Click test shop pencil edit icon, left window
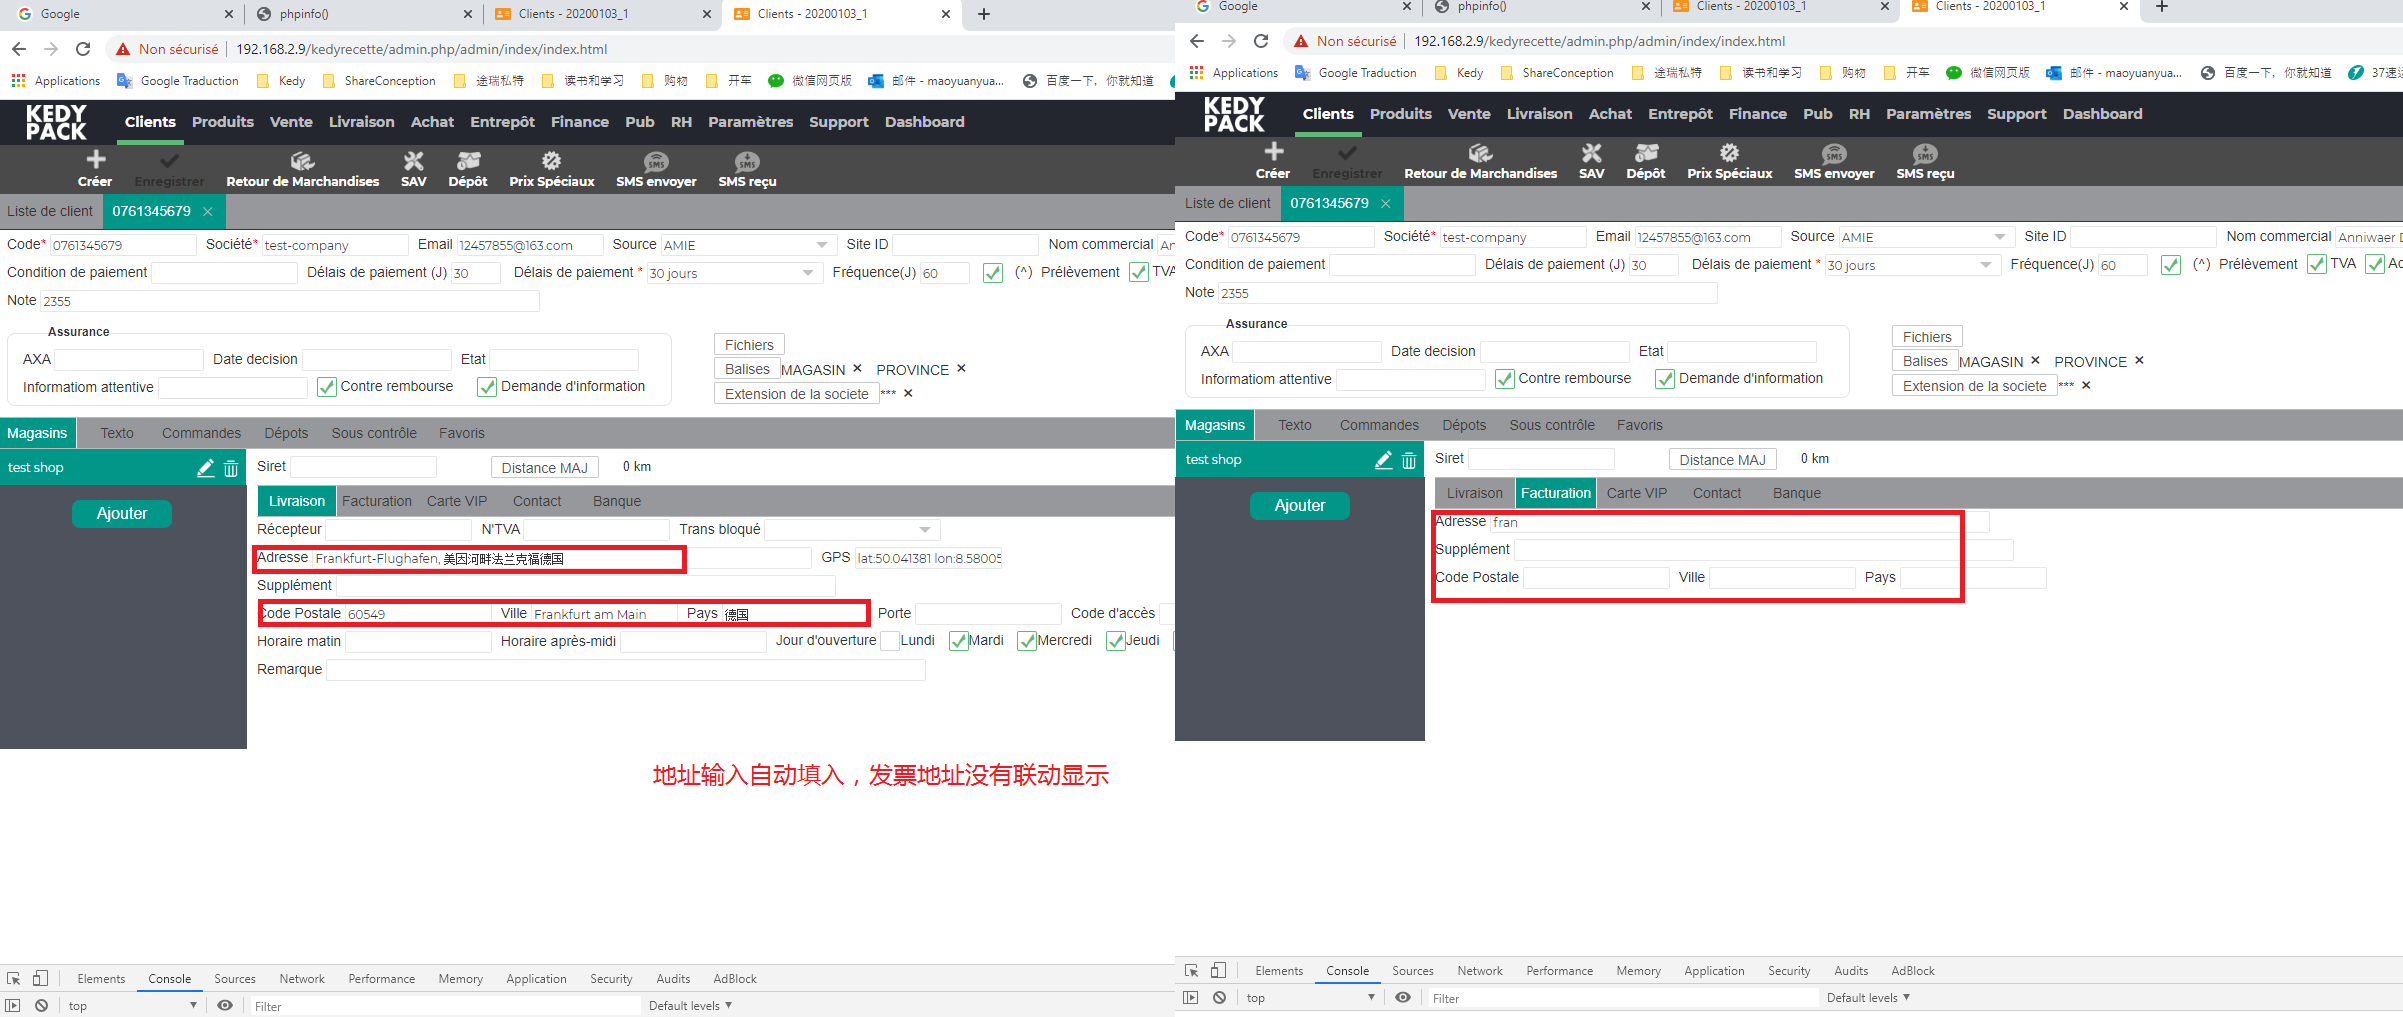This screenshot has width=2403, height=1017. [x=205, y=468]
